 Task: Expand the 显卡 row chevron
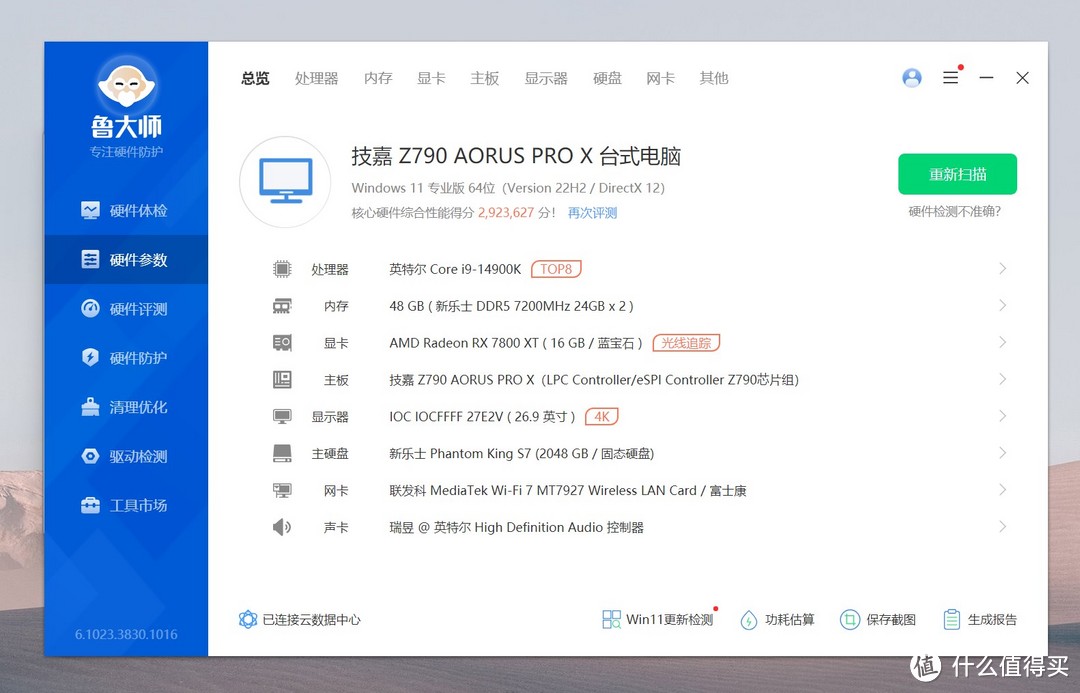tap(1003, 342)
